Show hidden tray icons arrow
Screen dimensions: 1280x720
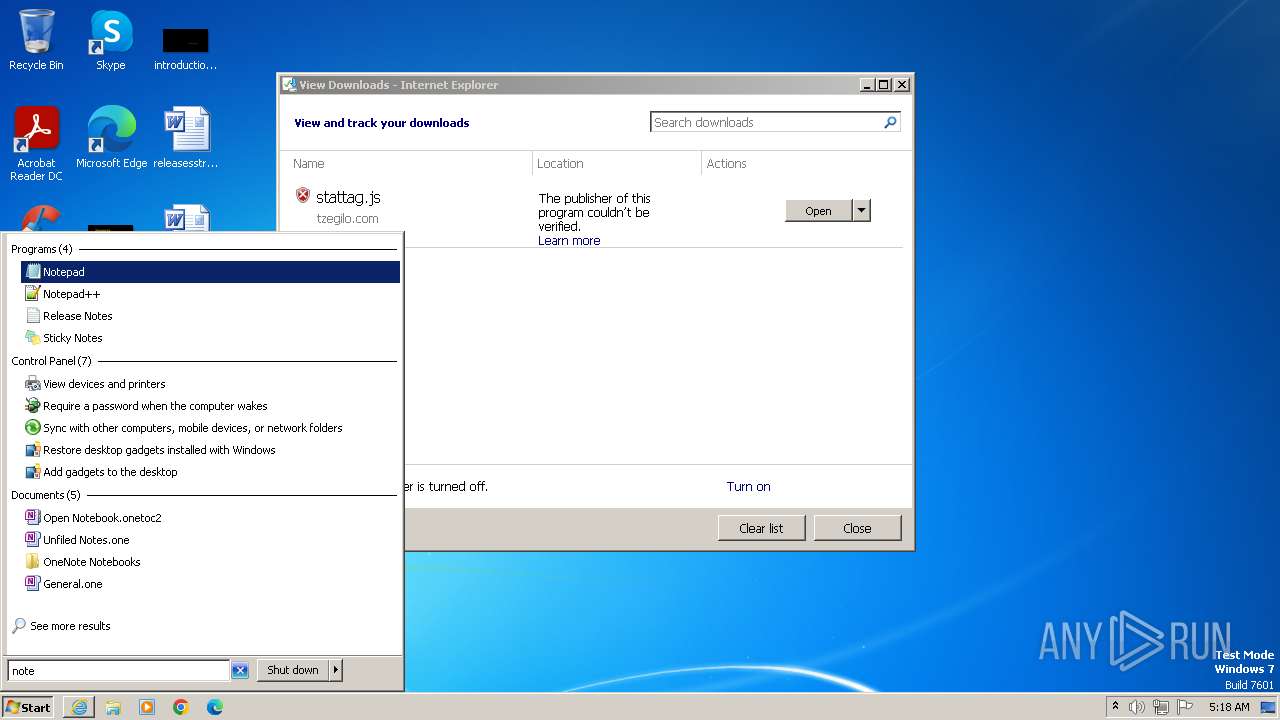tap(1115, 707)
